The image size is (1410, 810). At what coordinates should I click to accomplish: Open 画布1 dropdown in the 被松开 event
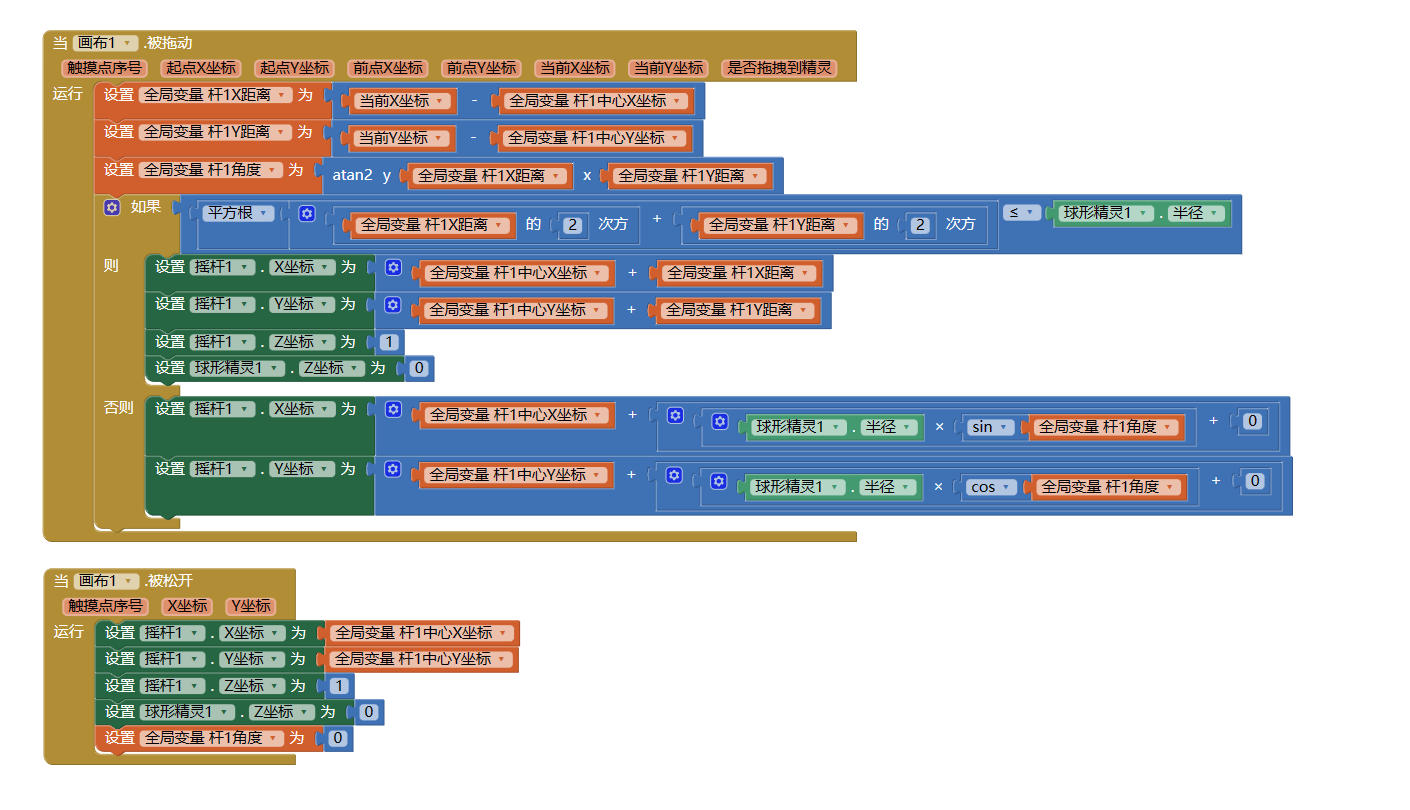105,581
